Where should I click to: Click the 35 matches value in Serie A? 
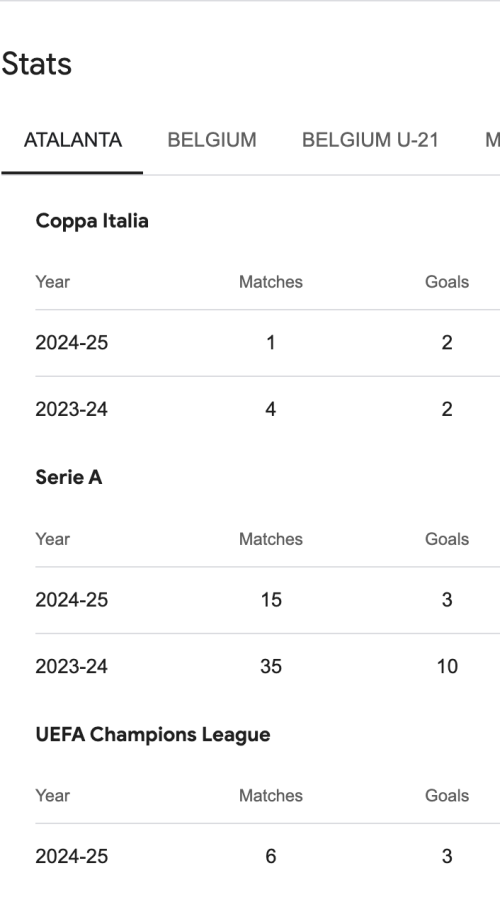271,666
